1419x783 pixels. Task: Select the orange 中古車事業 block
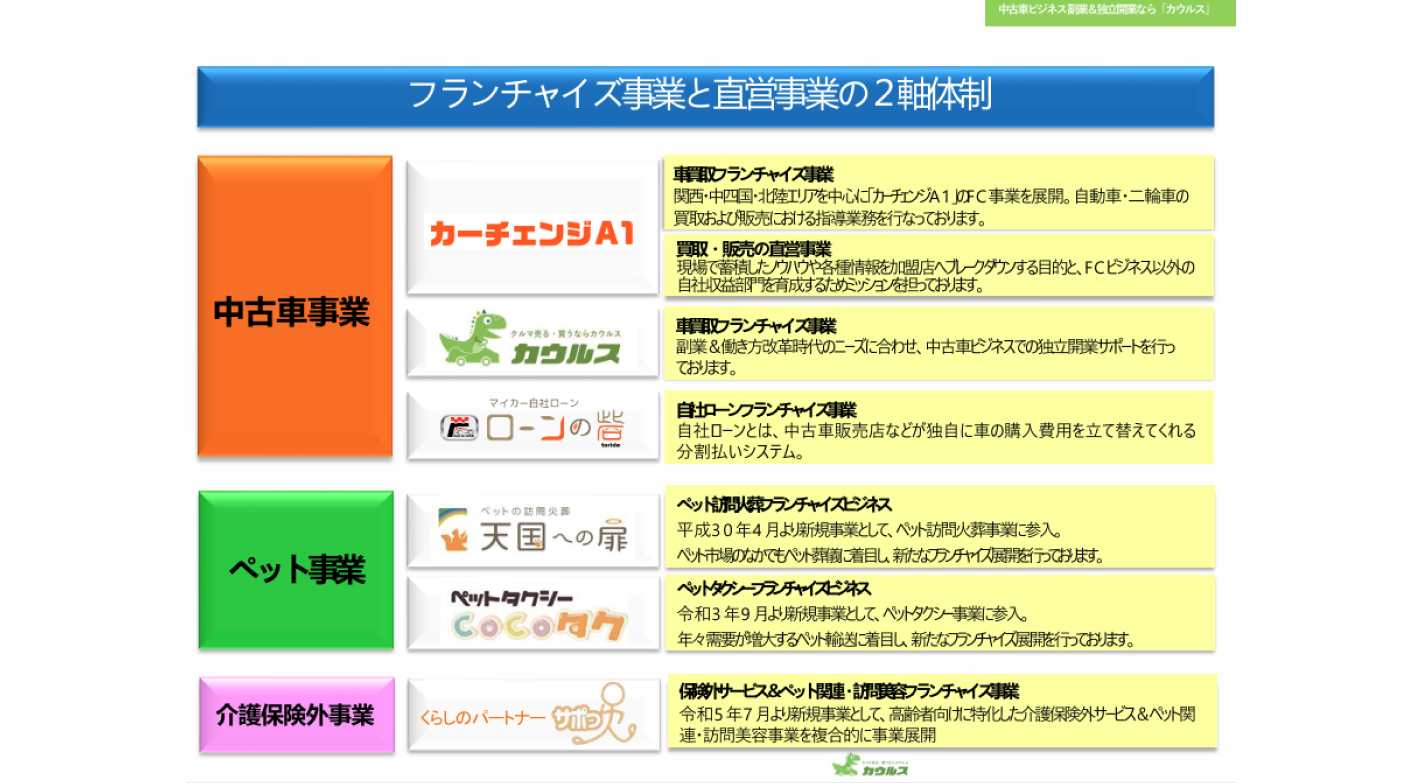click(295, 307)
